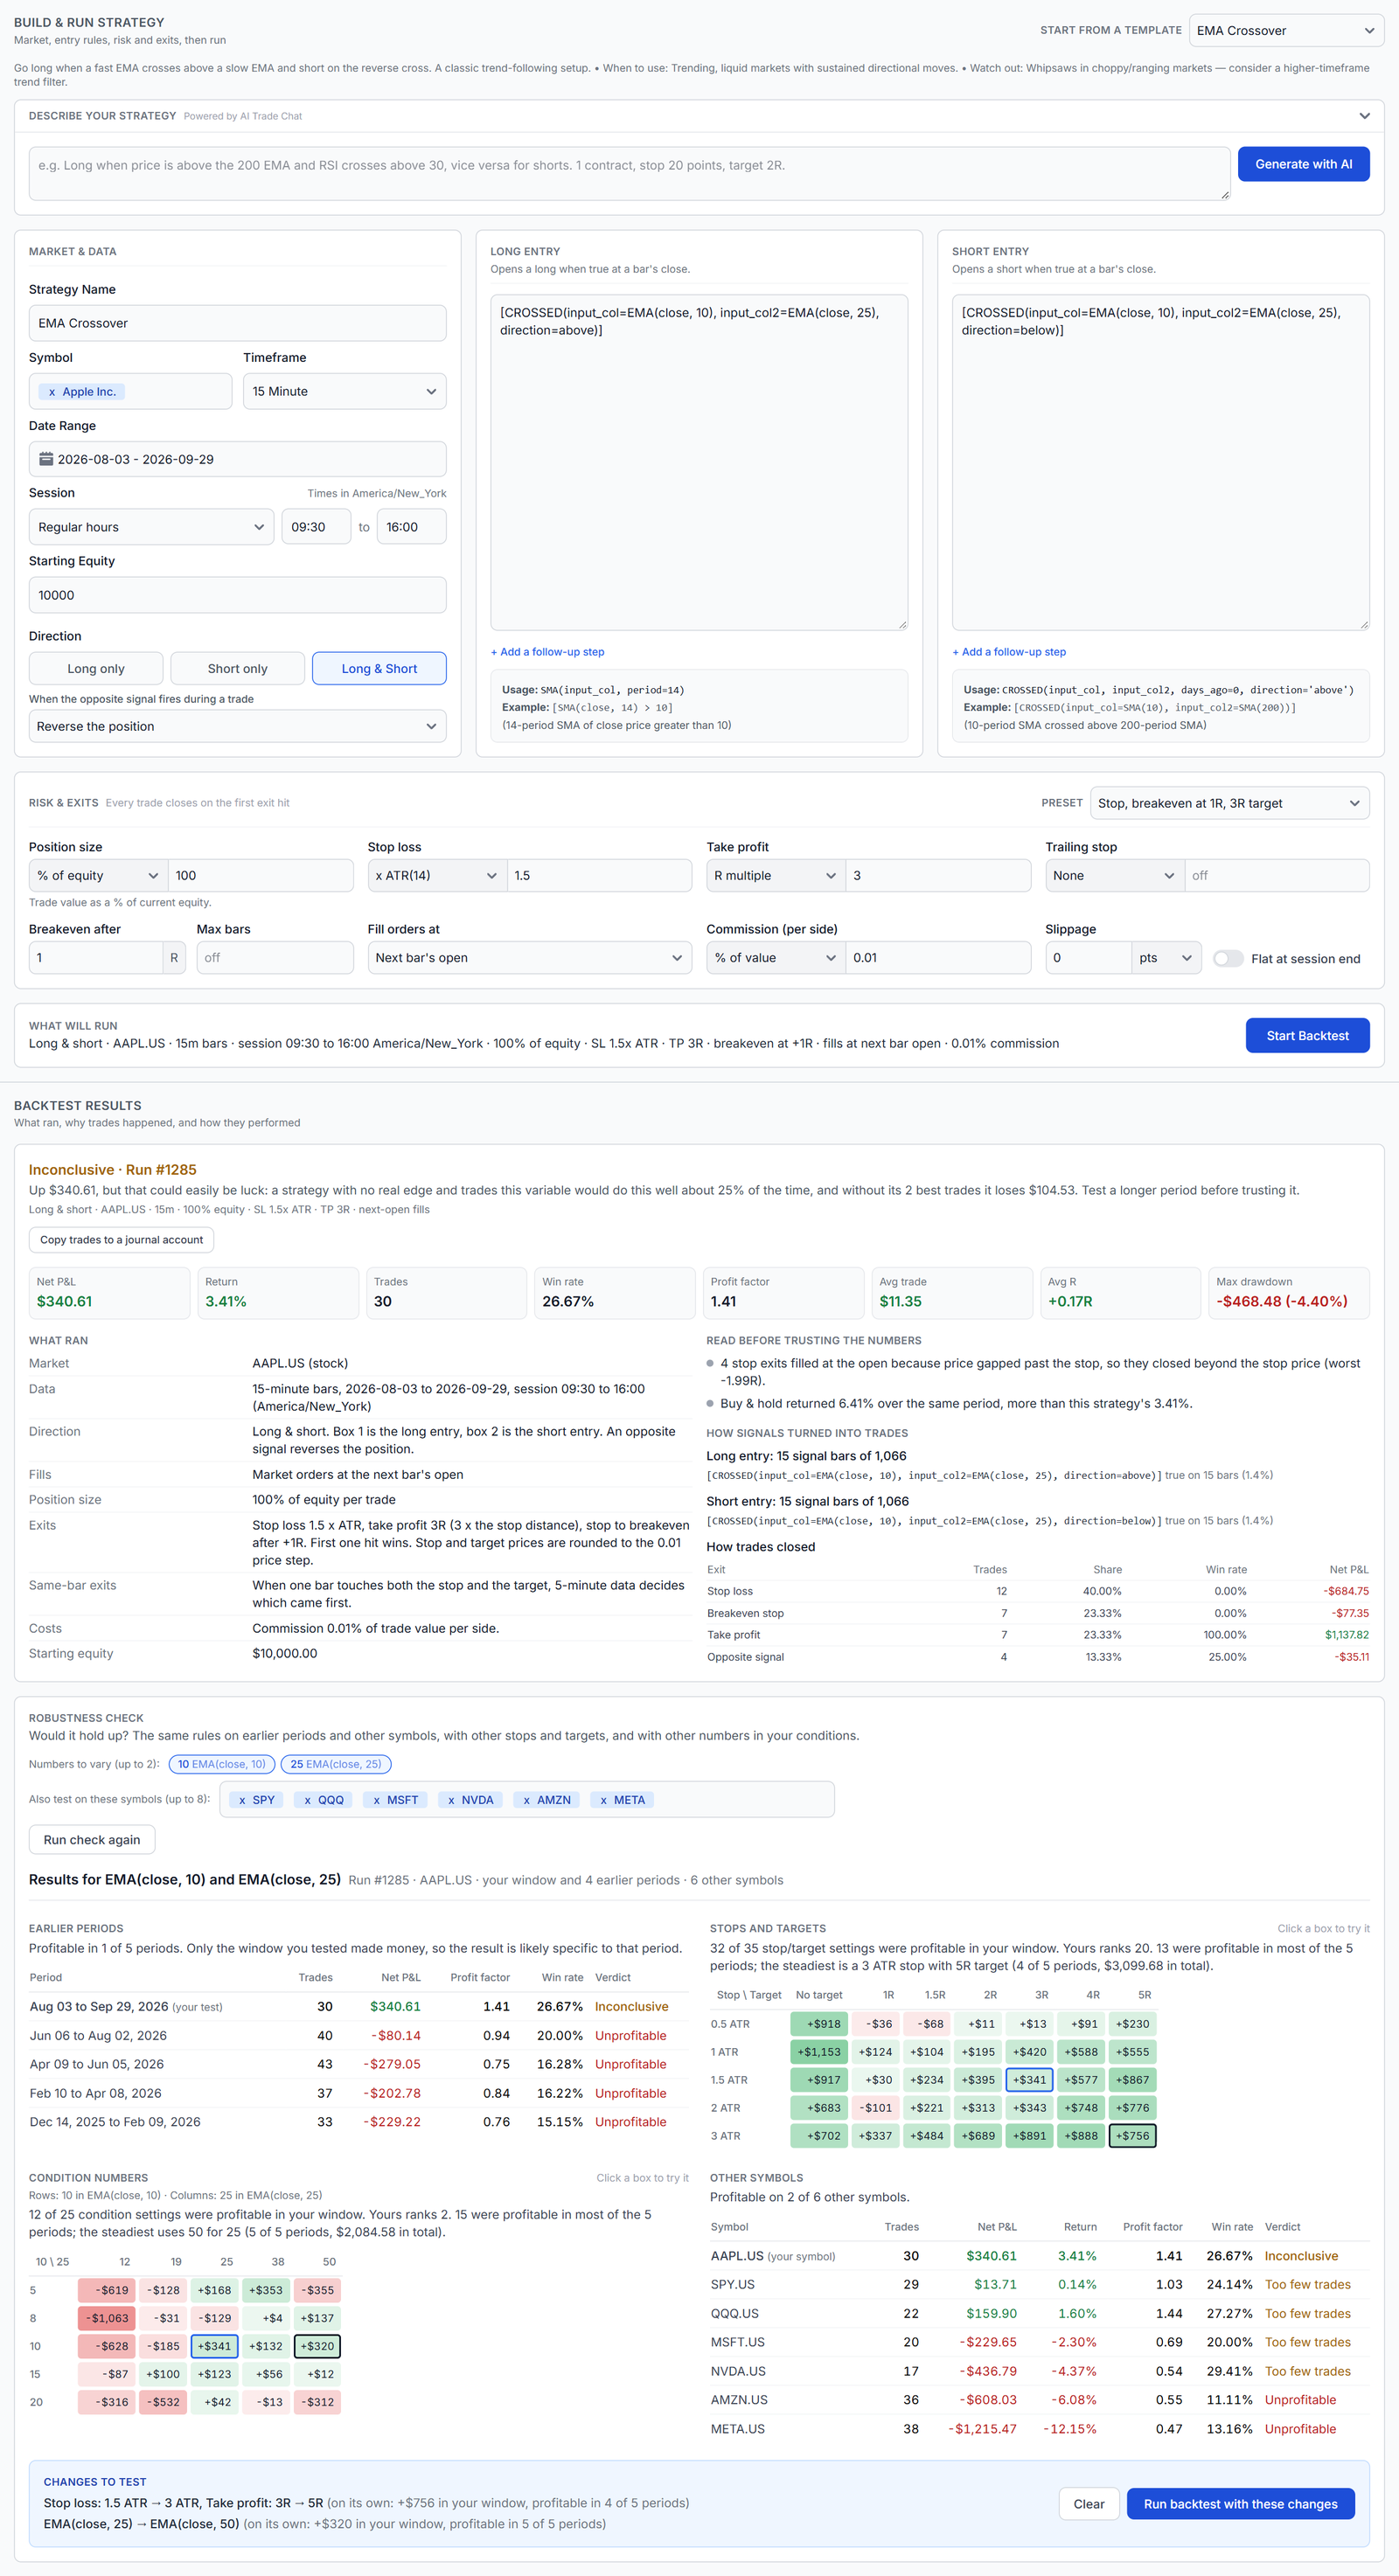Click the Date Range field

[237, 459]
